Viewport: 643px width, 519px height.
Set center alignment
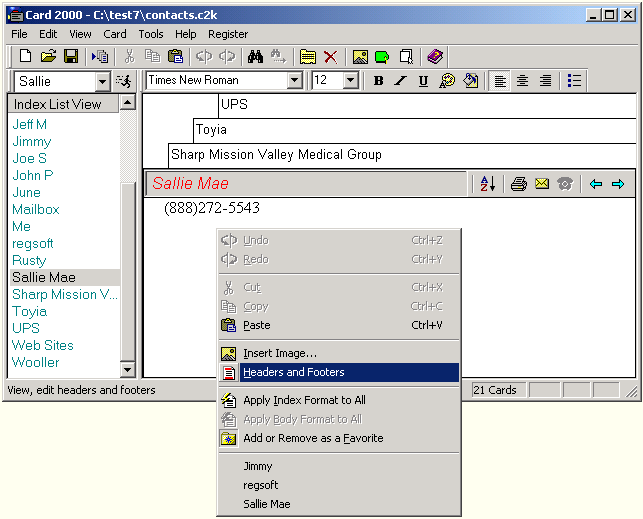tap(522, 81)
